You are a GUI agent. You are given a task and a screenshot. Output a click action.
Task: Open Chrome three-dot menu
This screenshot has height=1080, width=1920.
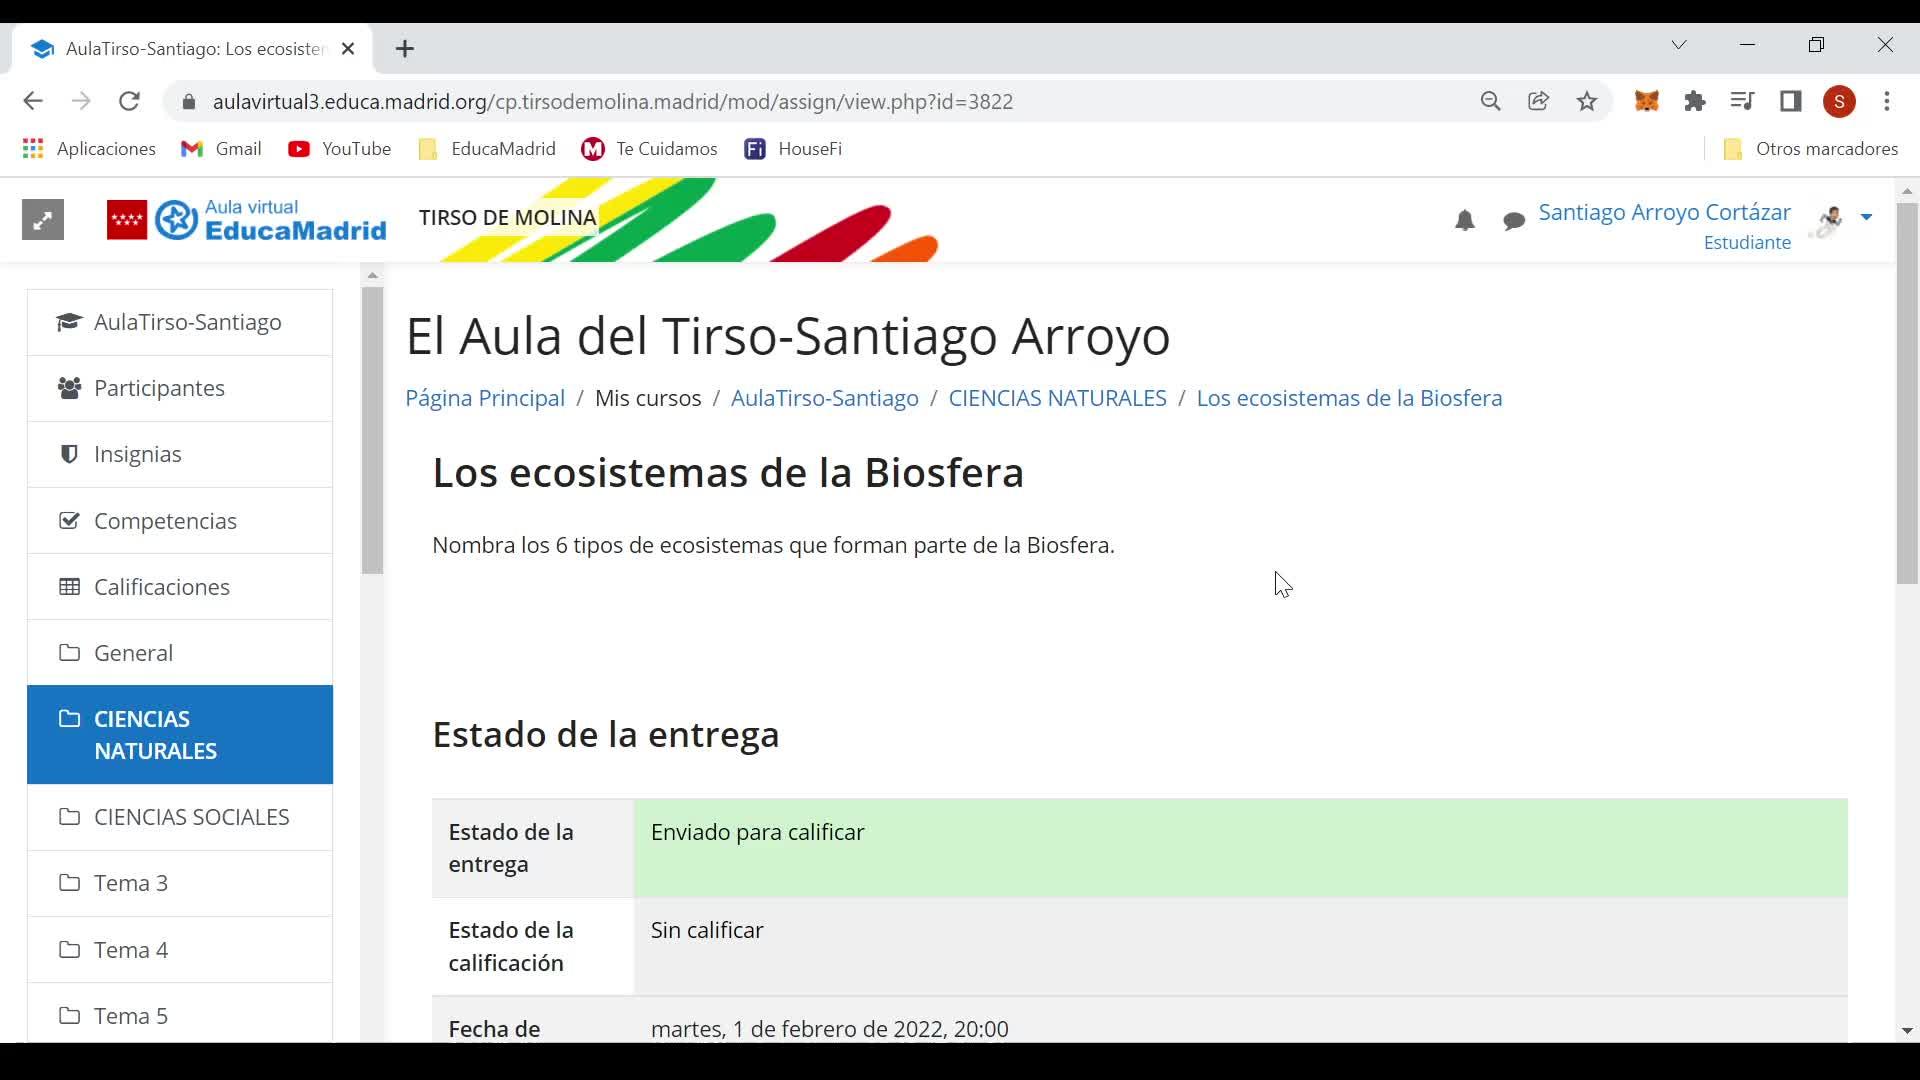click(1887, 101)
